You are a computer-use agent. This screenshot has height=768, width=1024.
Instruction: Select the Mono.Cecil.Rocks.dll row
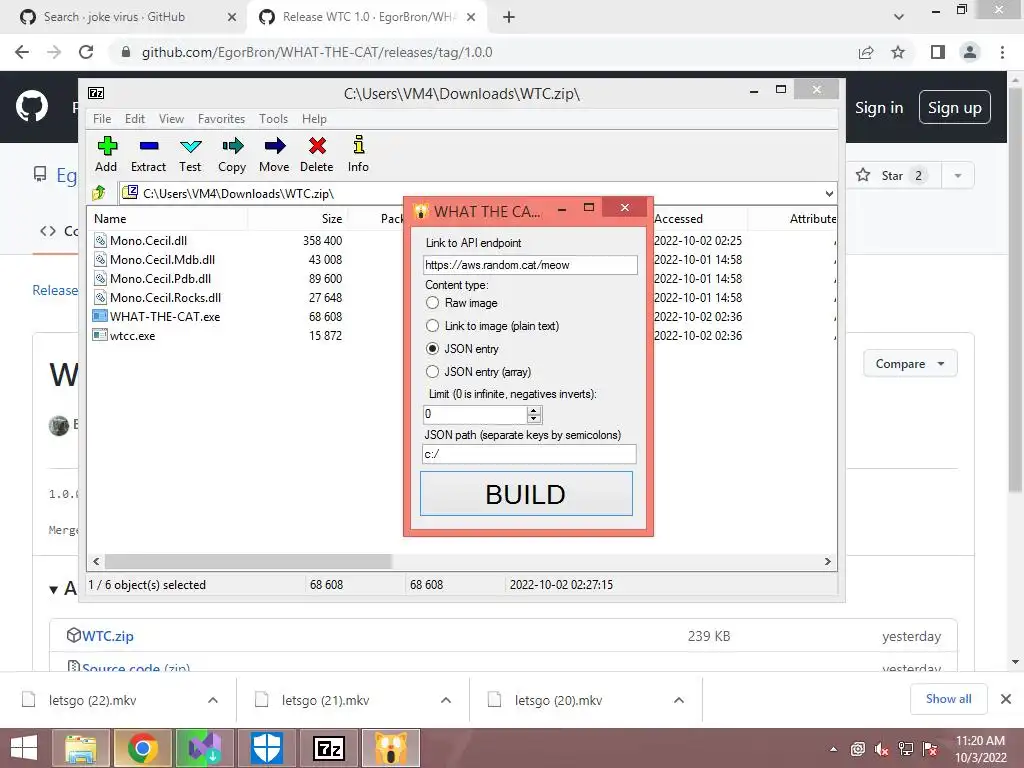point(166,297)
